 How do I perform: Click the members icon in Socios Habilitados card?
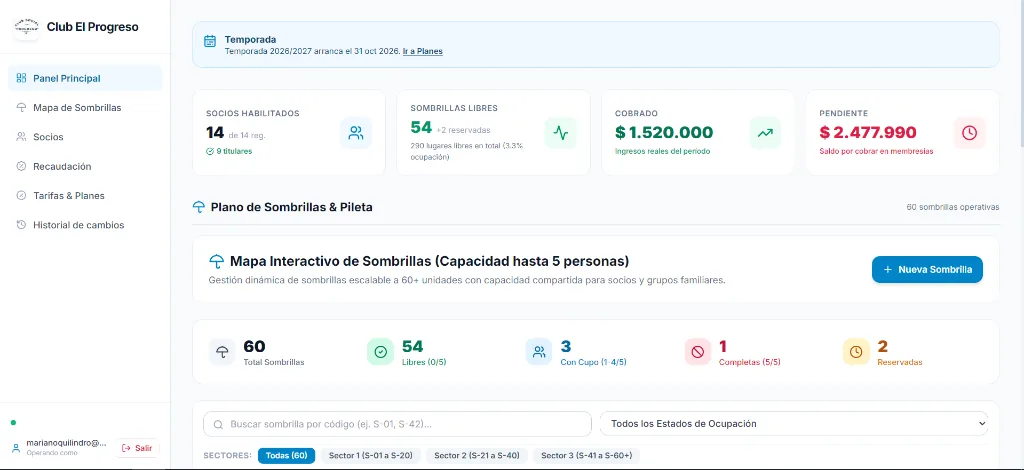point(356,133)
